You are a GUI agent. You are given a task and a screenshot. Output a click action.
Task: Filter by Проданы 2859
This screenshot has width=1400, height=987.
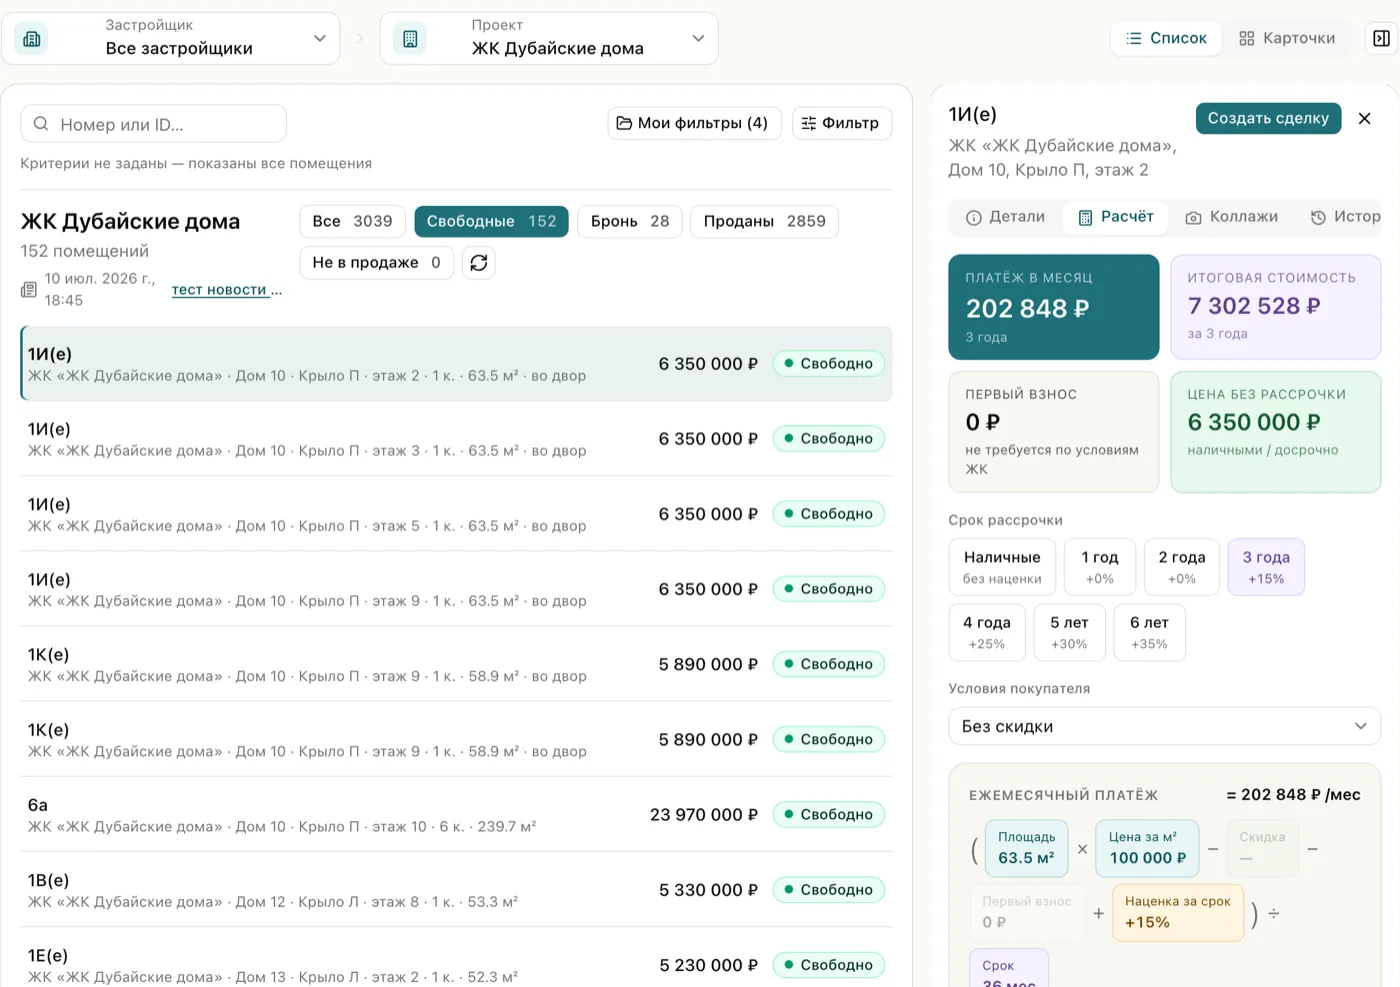pos(764,221)
